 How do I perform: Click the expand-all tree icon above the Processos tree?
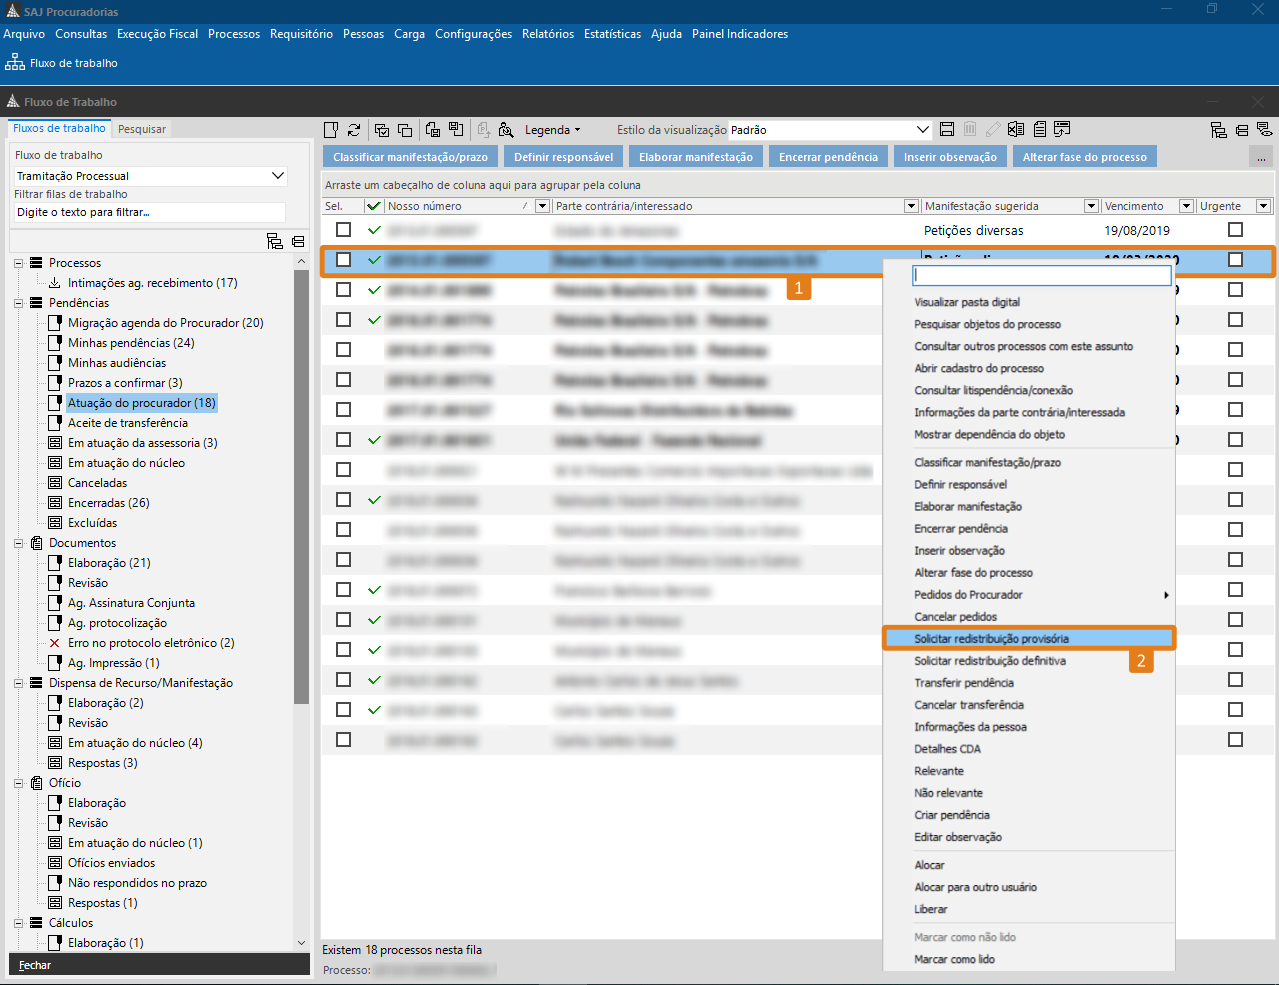pyautogui.click(x=275, y=241)
